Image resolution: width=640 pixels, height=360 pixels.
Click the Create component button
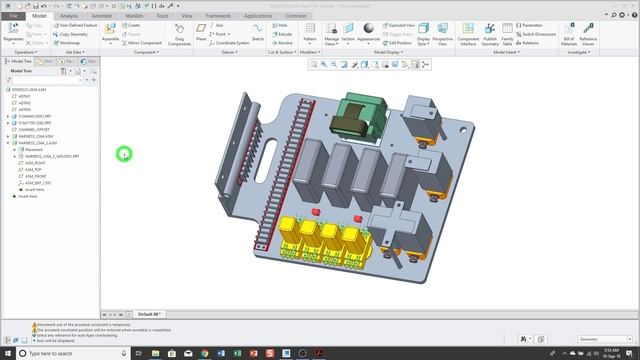tap(131, 25)
